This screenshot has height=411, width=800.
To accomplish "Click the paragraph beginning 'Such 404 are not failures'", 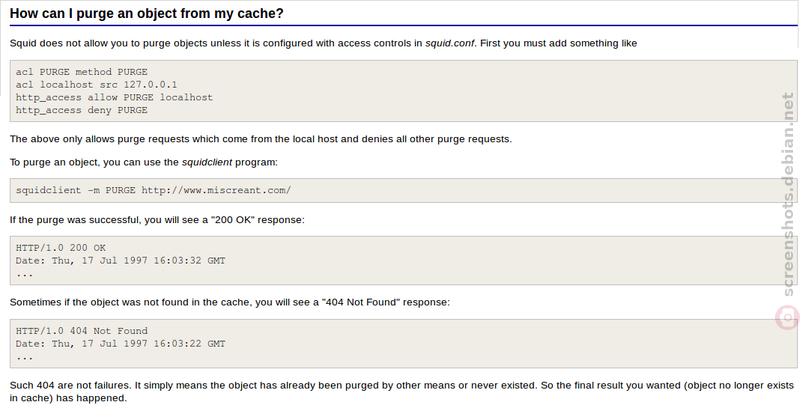I will coord(402,392).
